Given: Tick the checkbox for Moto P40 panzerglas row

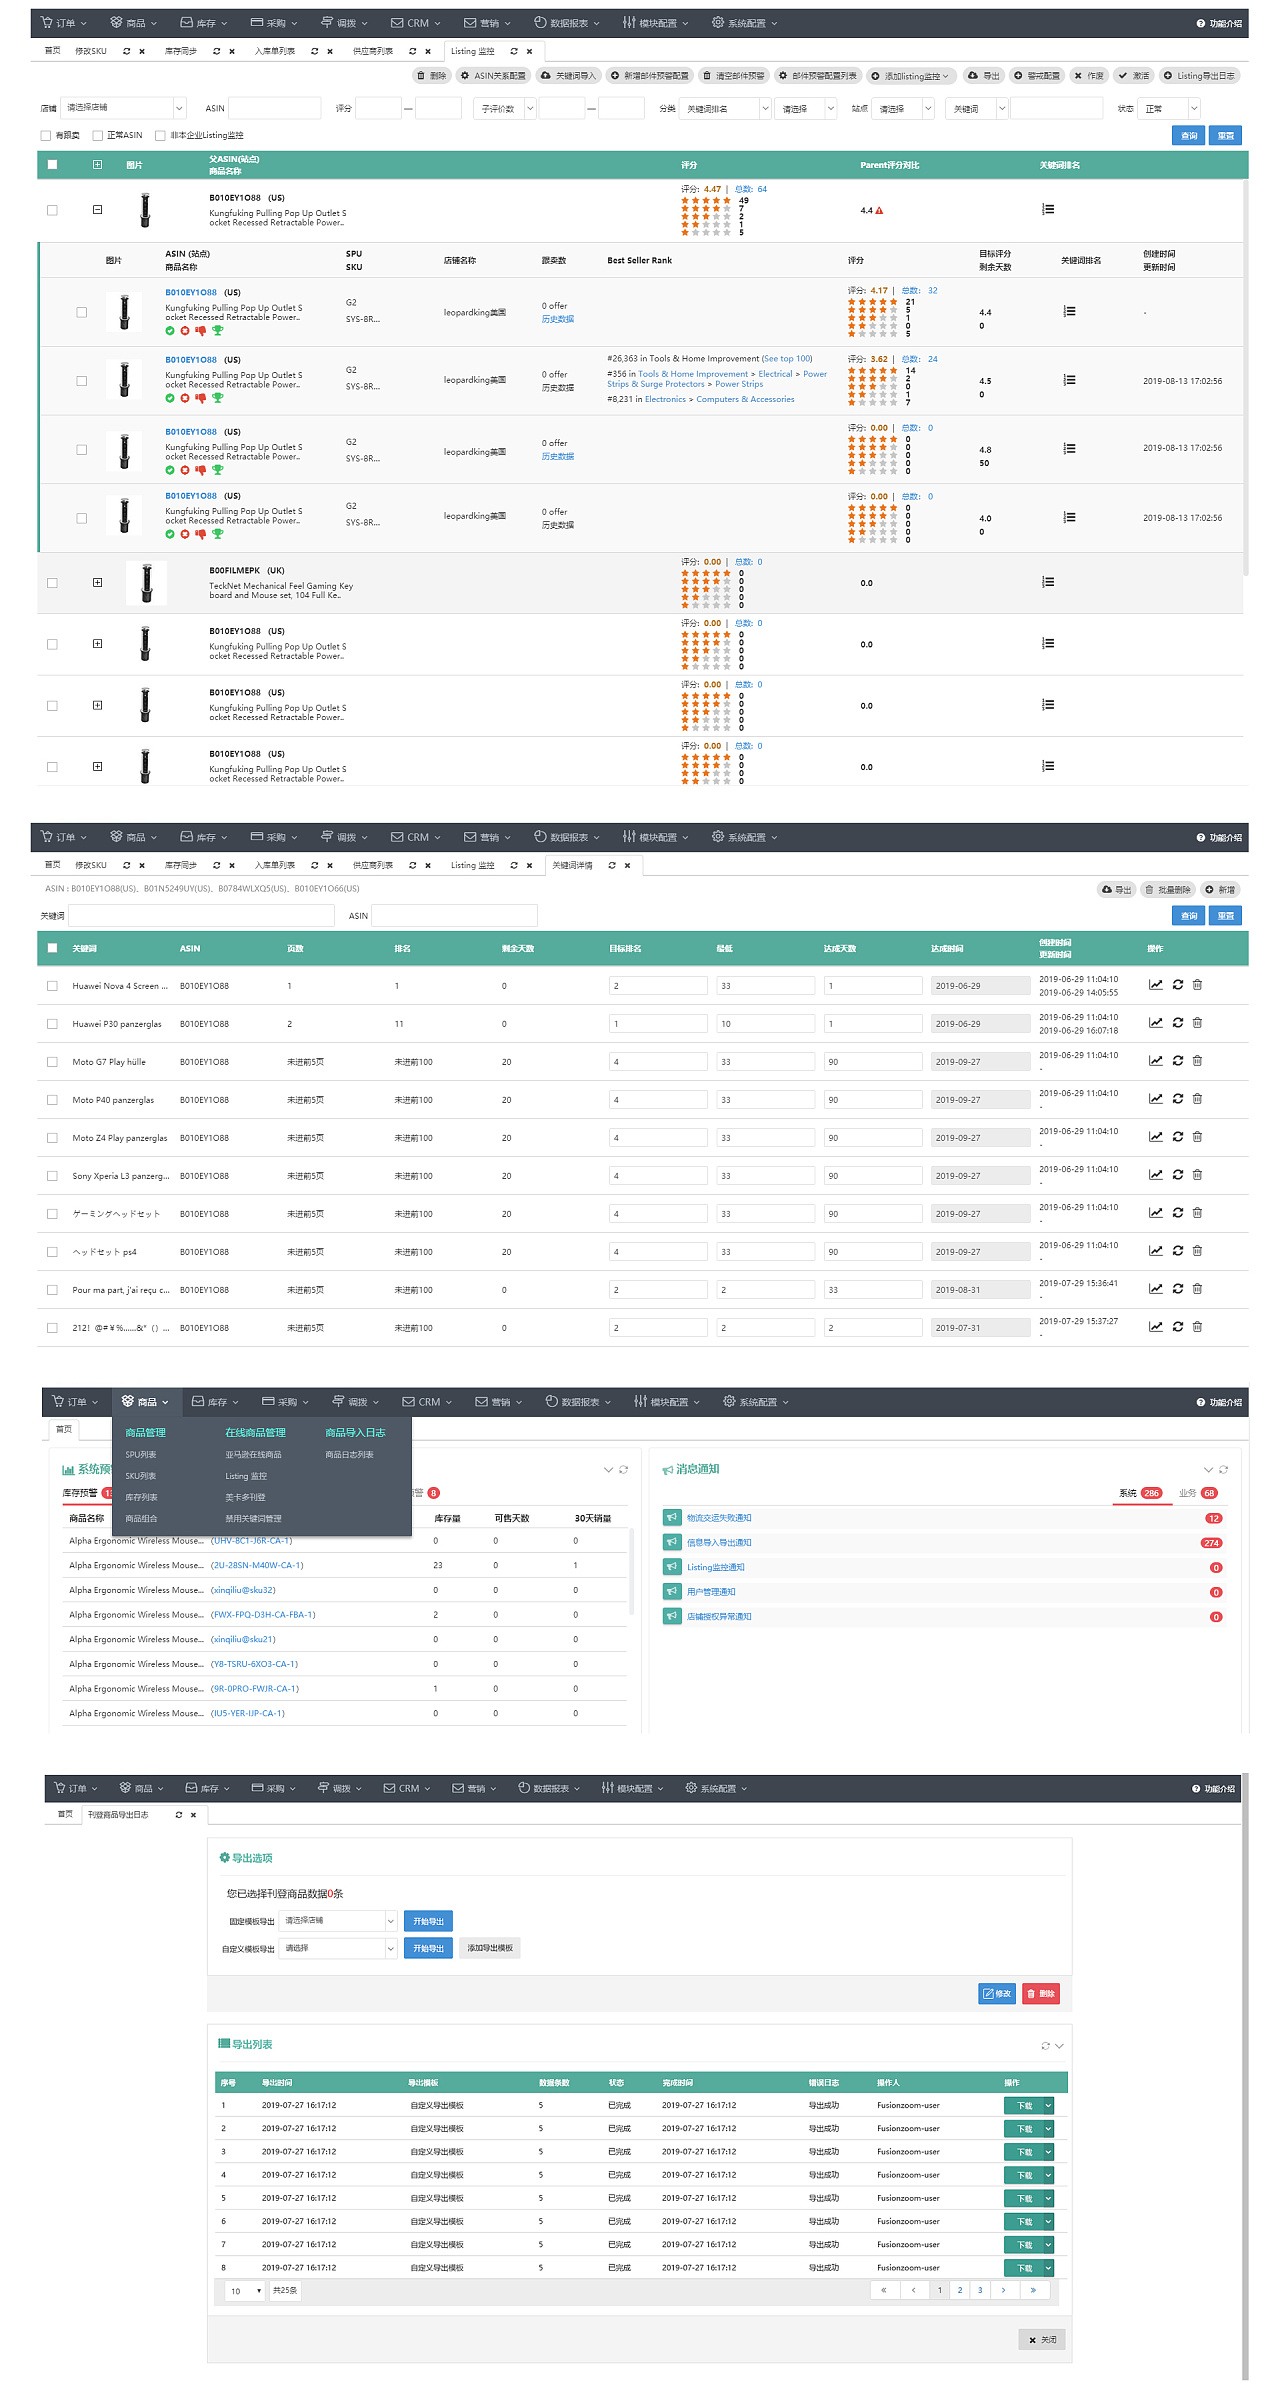Looking at the screenshot, I should (x=52, y=1100).
